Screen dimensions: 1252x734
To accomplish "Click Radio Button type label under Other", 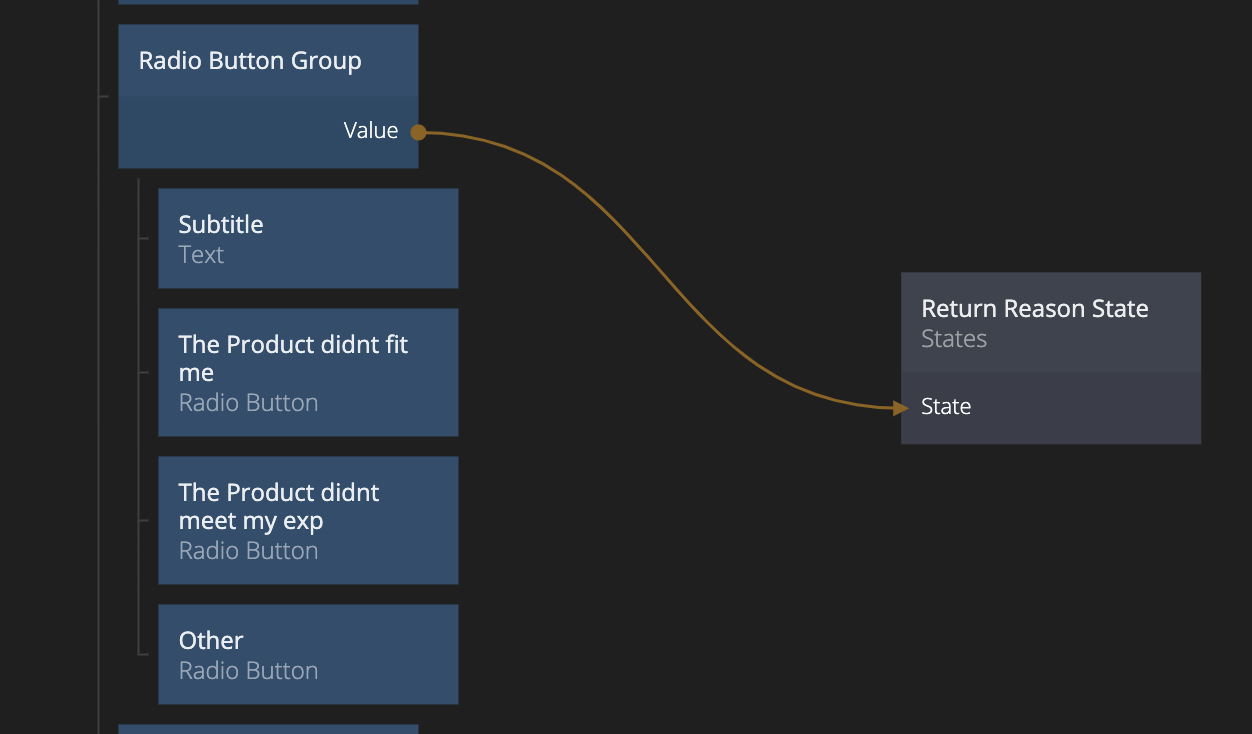I will tap(248, 671).
